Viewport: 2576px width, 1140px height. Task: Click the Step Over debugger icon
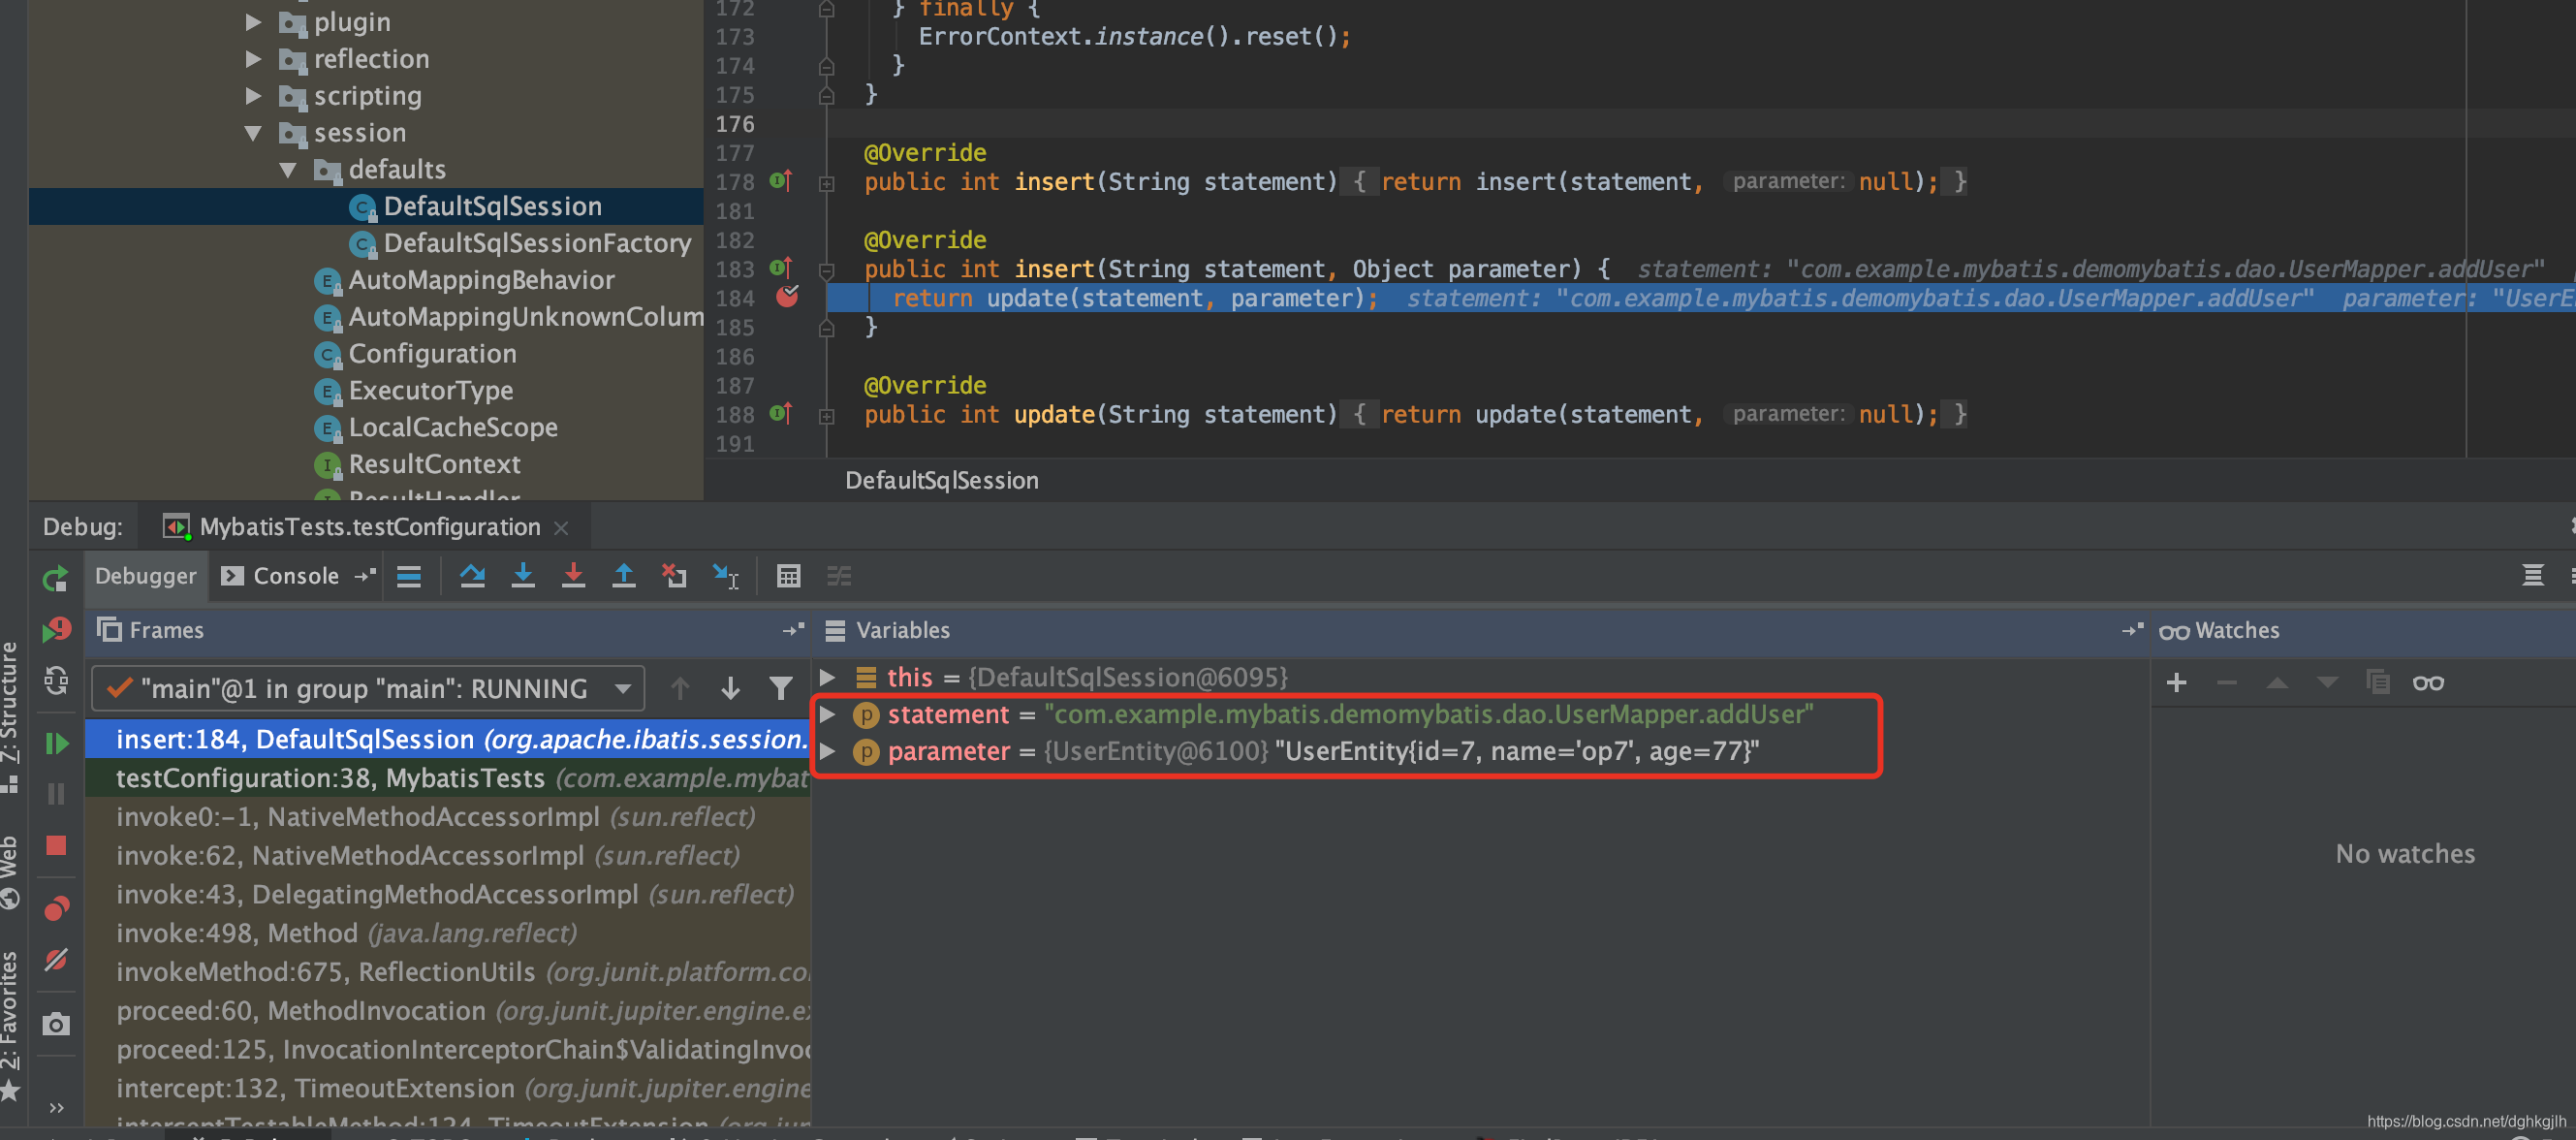[472, 576]
